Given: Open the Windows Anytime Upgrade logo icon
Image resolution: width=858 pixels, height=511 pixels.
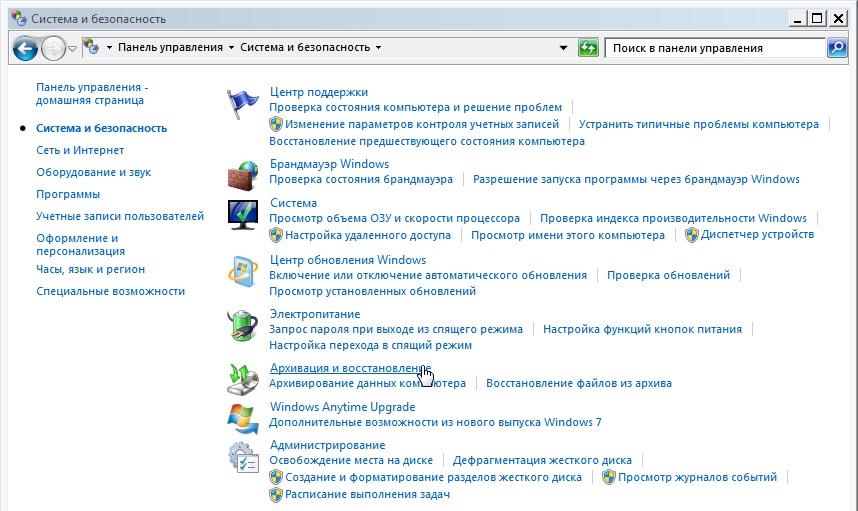Looking at the screenshot, I should pyautogui.click(x=243, y=416).
